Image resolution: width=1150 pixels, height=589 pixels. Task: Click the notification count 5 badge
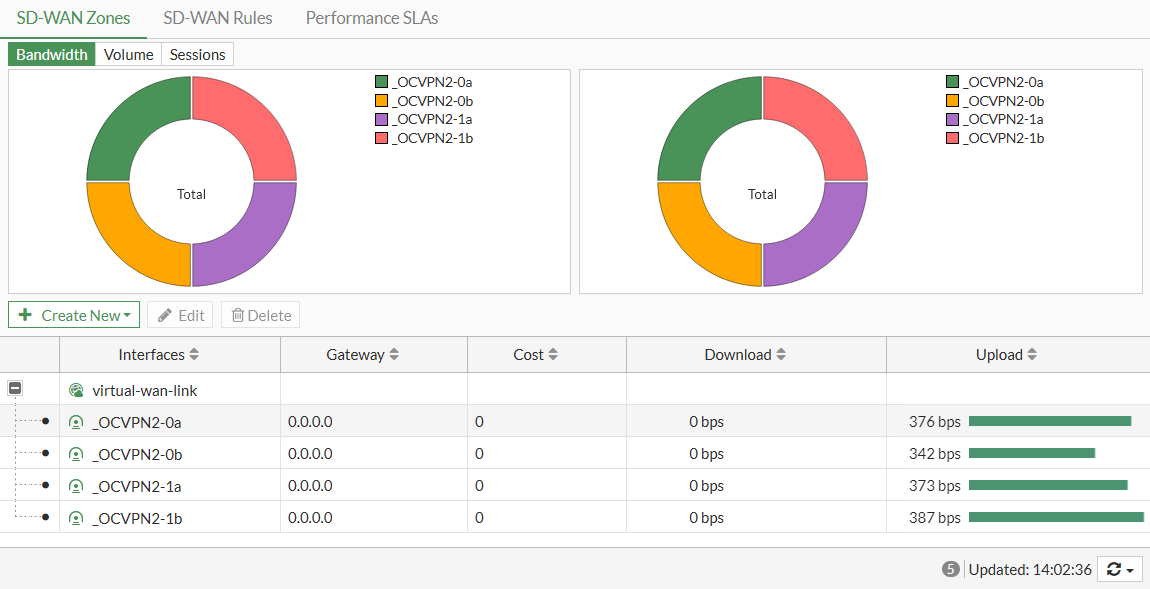pyautogui.click(x=950, y=569)
